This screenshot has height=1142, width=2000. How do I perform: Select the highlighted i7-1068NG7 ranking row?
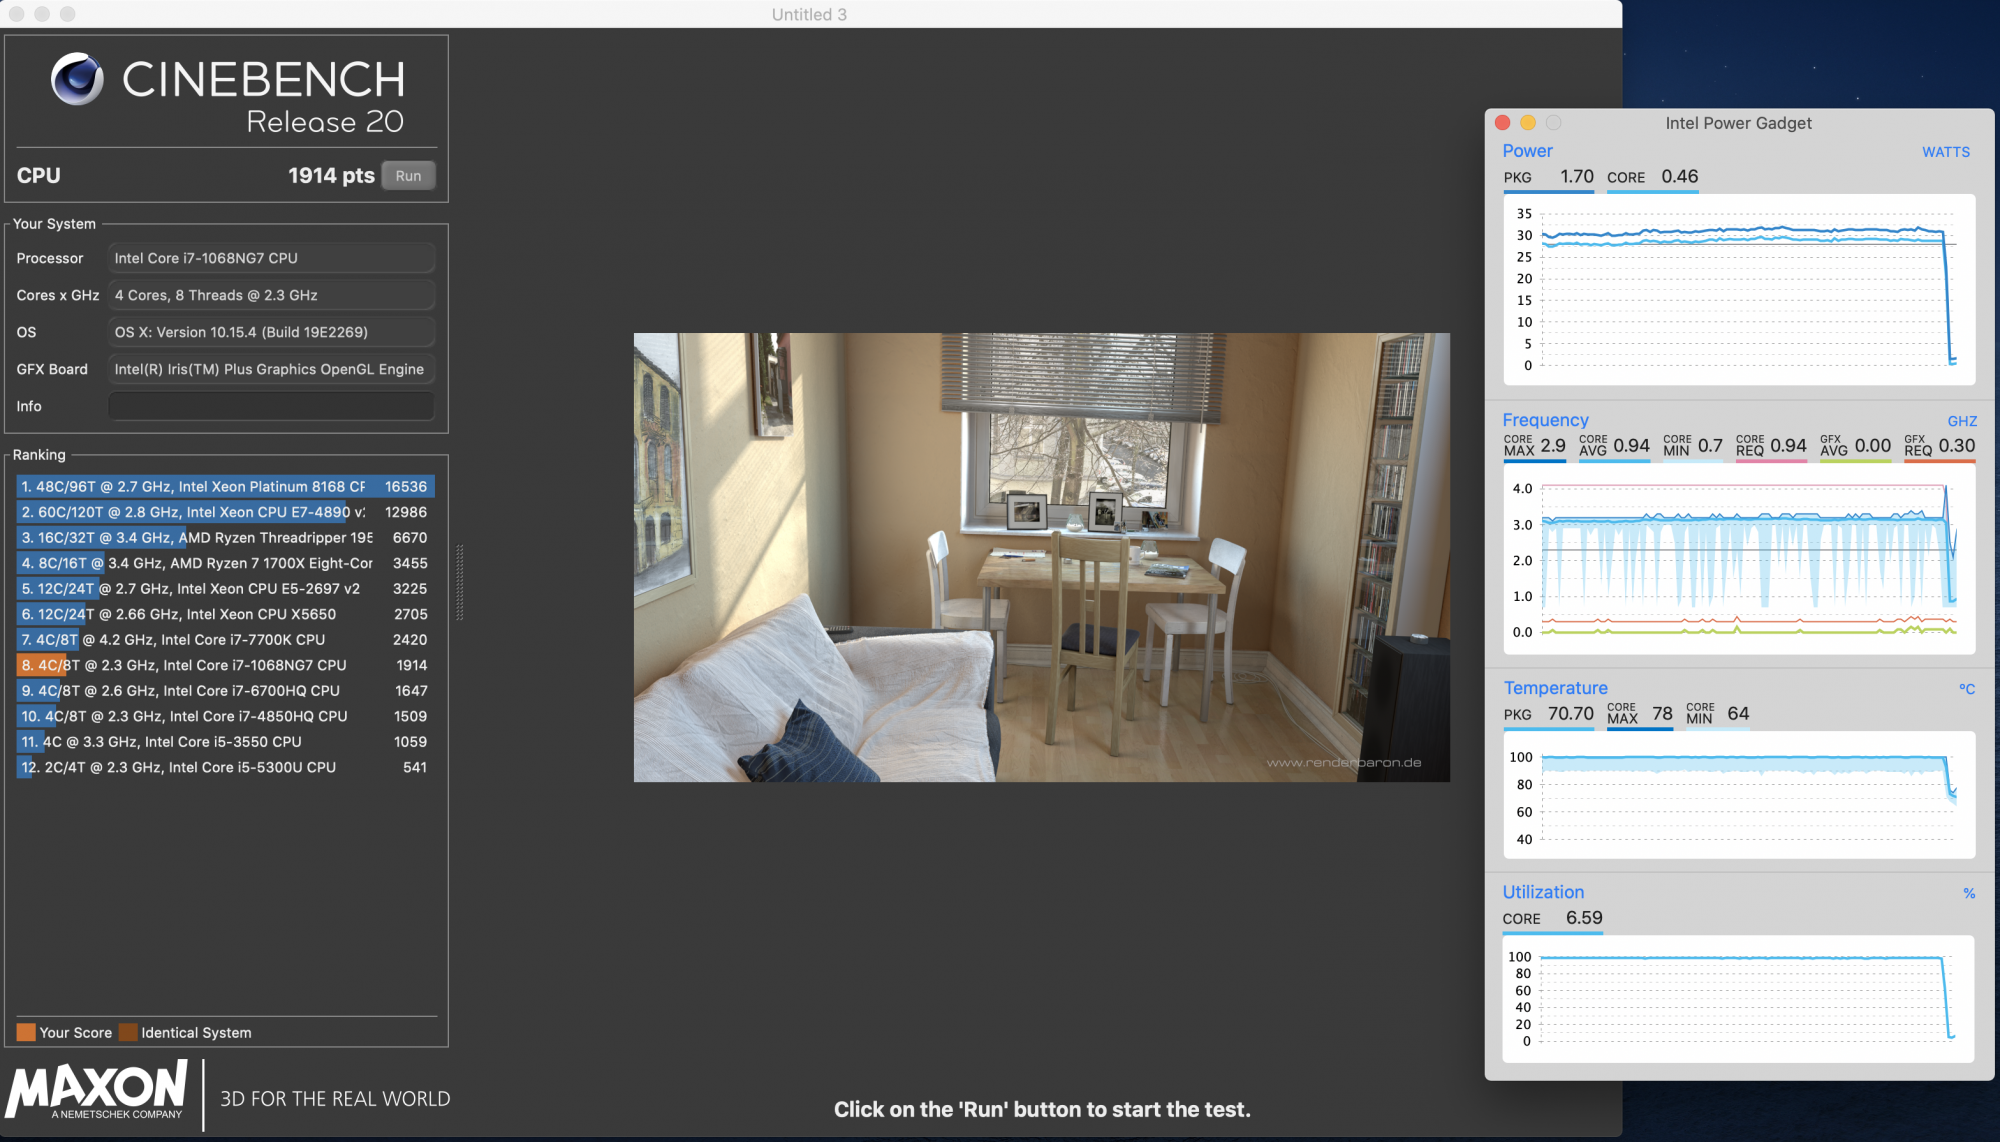tap(225, 665)
